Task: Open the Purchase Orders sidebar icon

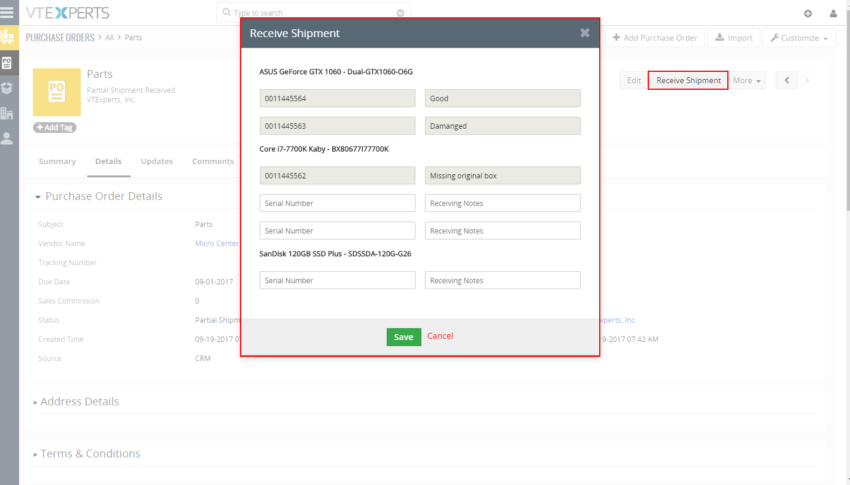Action: pyautogui.click(x=7, y=63)
